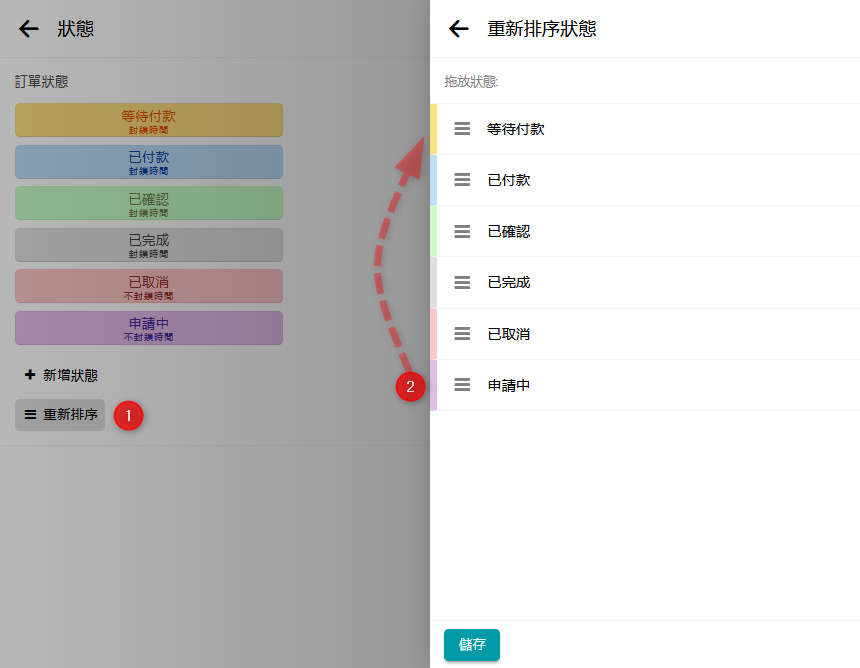Click drag handle icon for 已確認
The image size is (860, 668).
462,231
